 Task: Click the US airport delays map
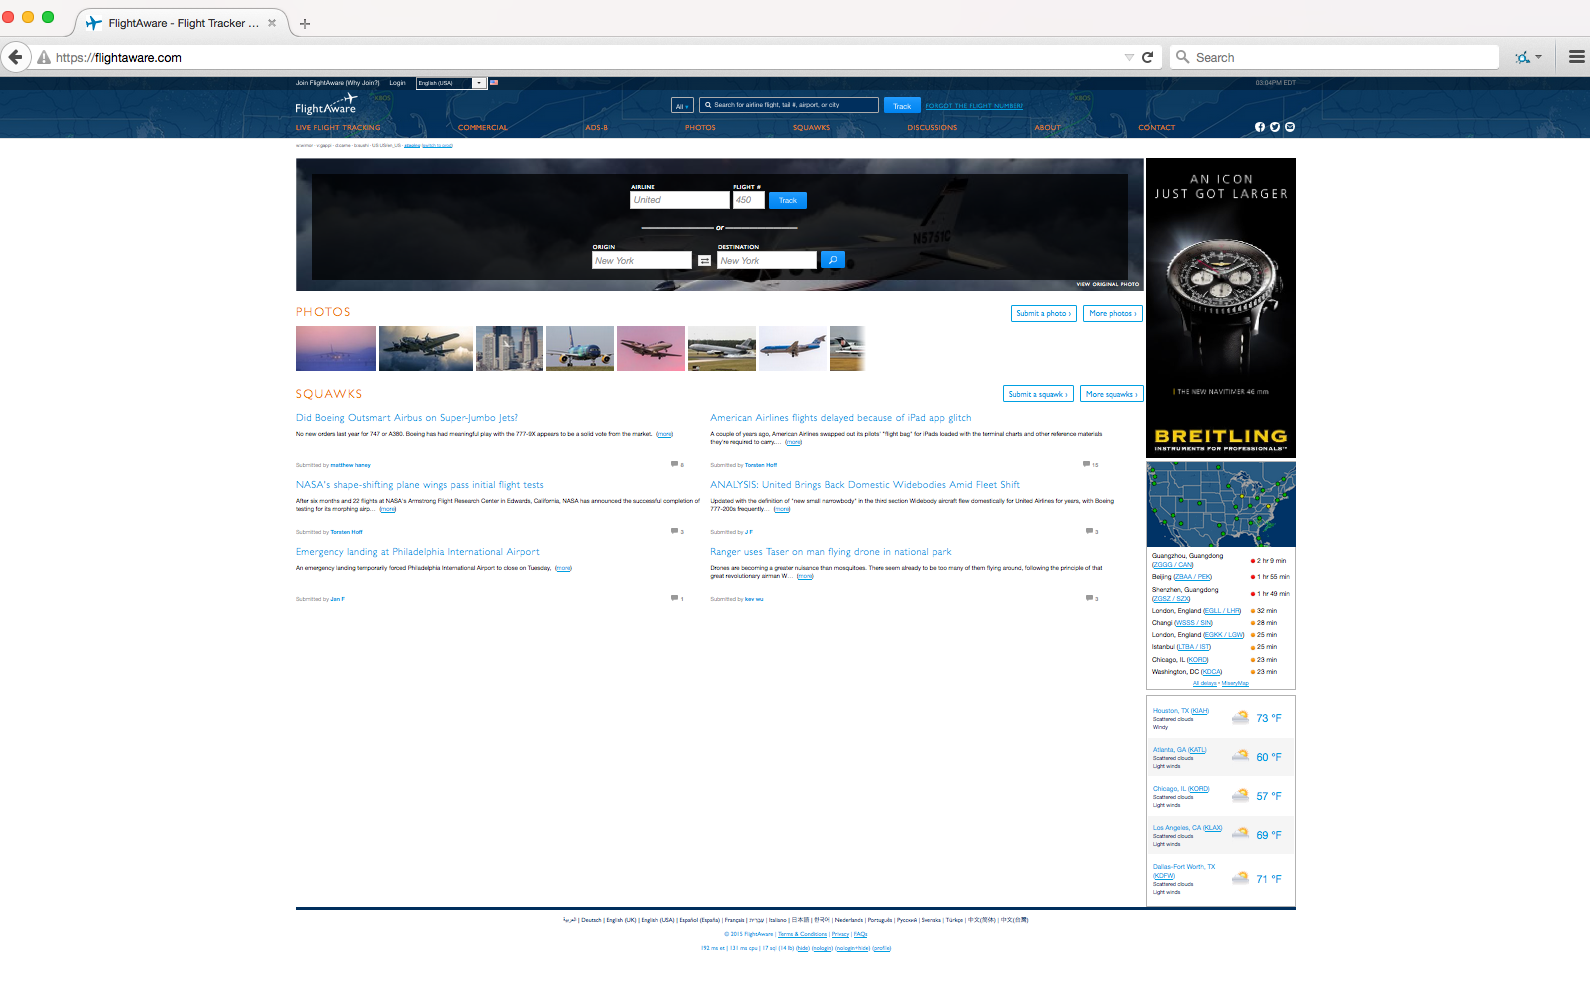click(1221, 504)
